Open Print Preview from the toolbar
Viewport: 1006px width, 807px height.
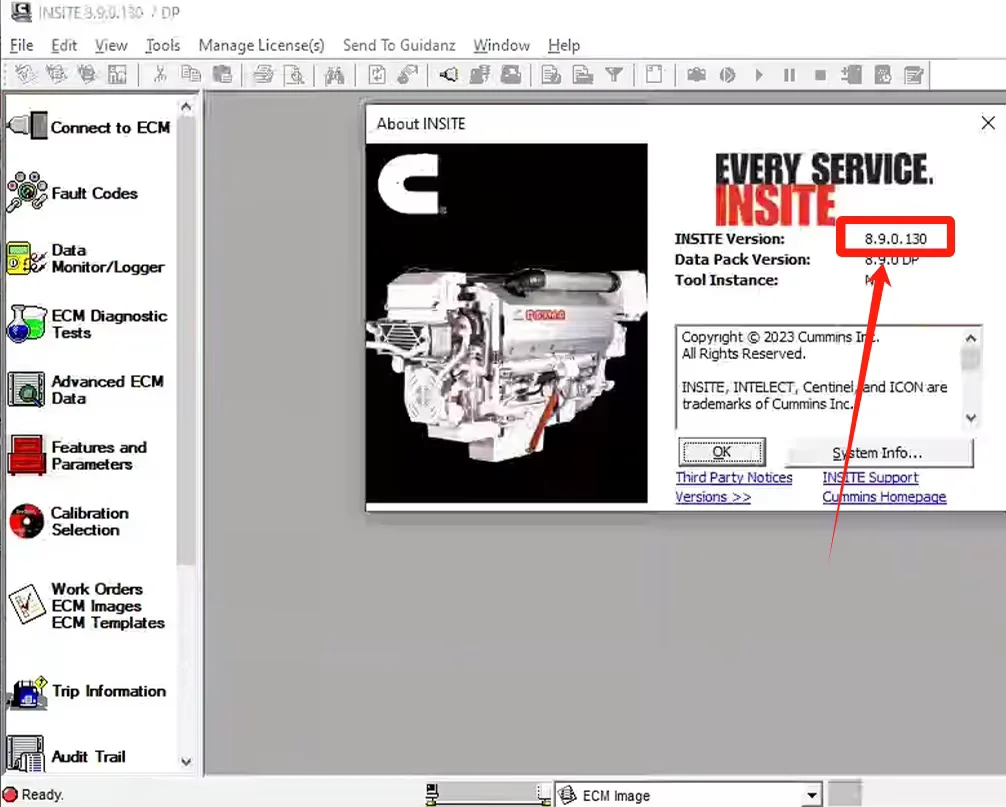[294, 74]
